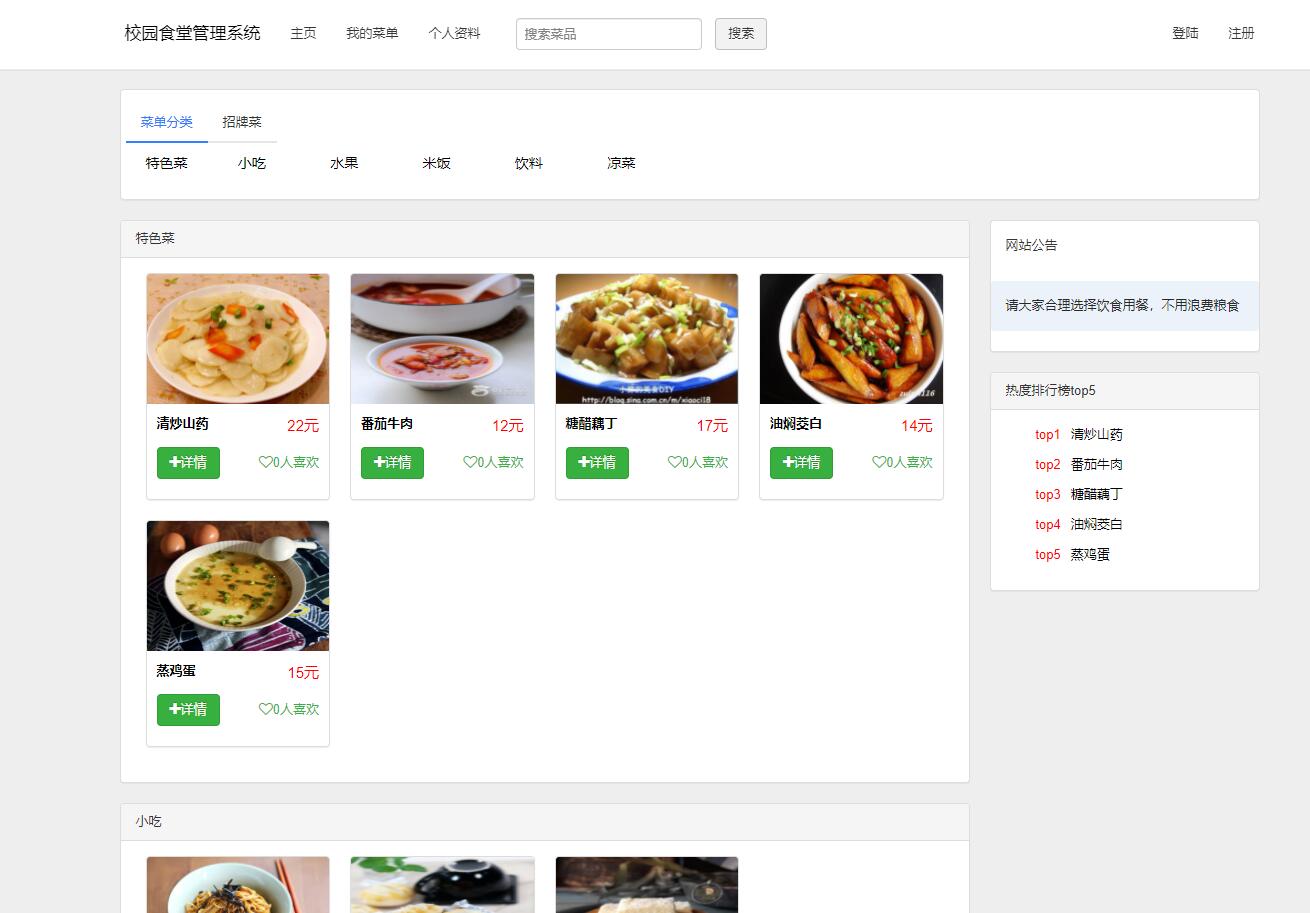Click the heart icon beside 0人喜欢 for 糖醋藕丁

point(675,462)
